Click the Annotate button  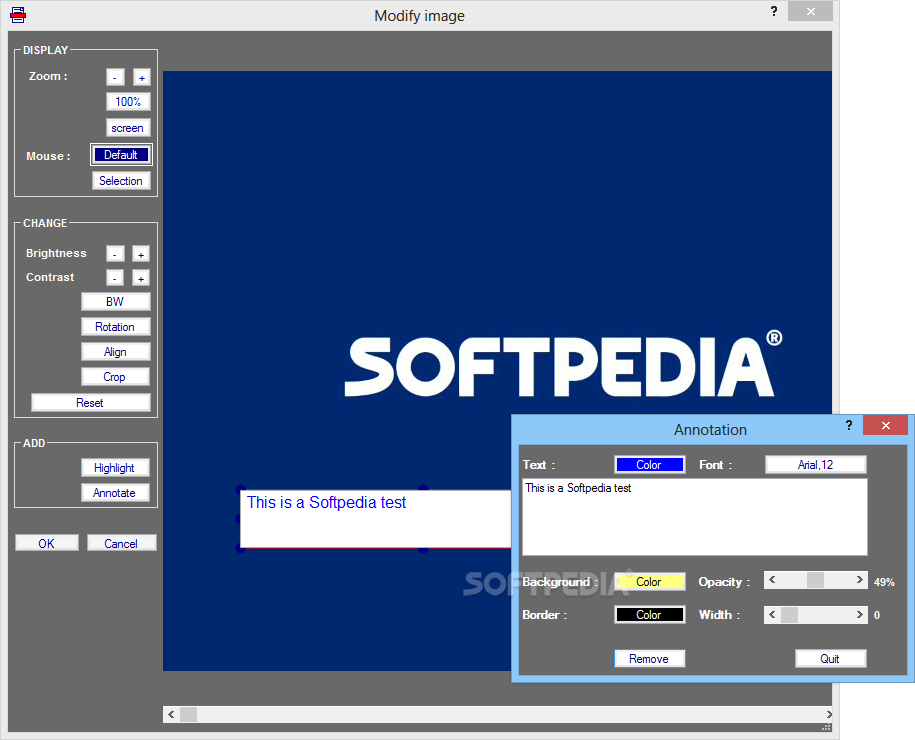pyautogui.click(x=116, y=493)
